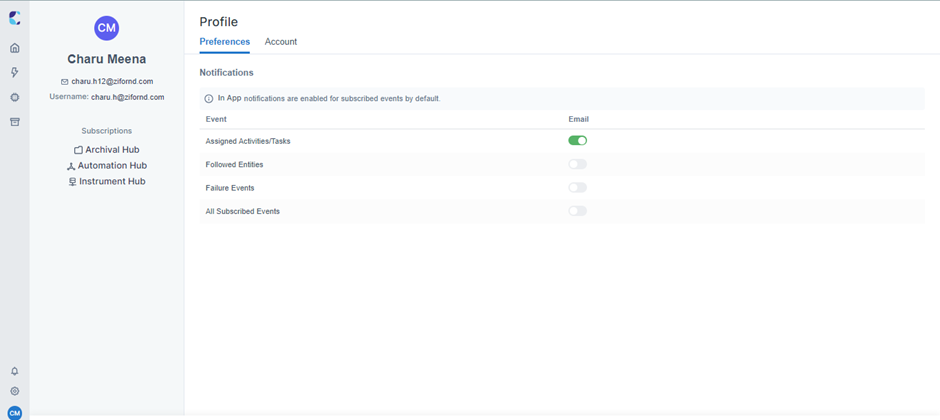Click the info icon in notifications banner
Screen dimensions: 940x420
209,99
